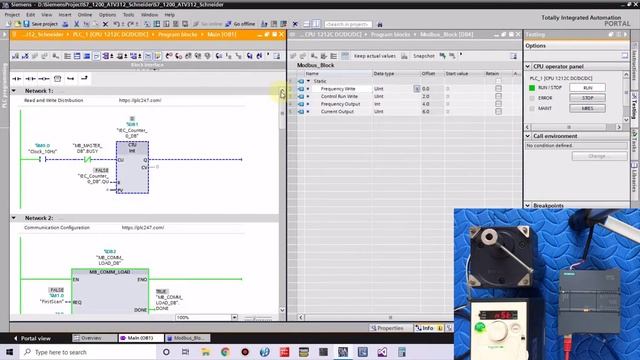The width and height of the screenshot is (640, 360).
Task: Collapse the Static group in Modbus_Block
Action: tap(309, 81)
